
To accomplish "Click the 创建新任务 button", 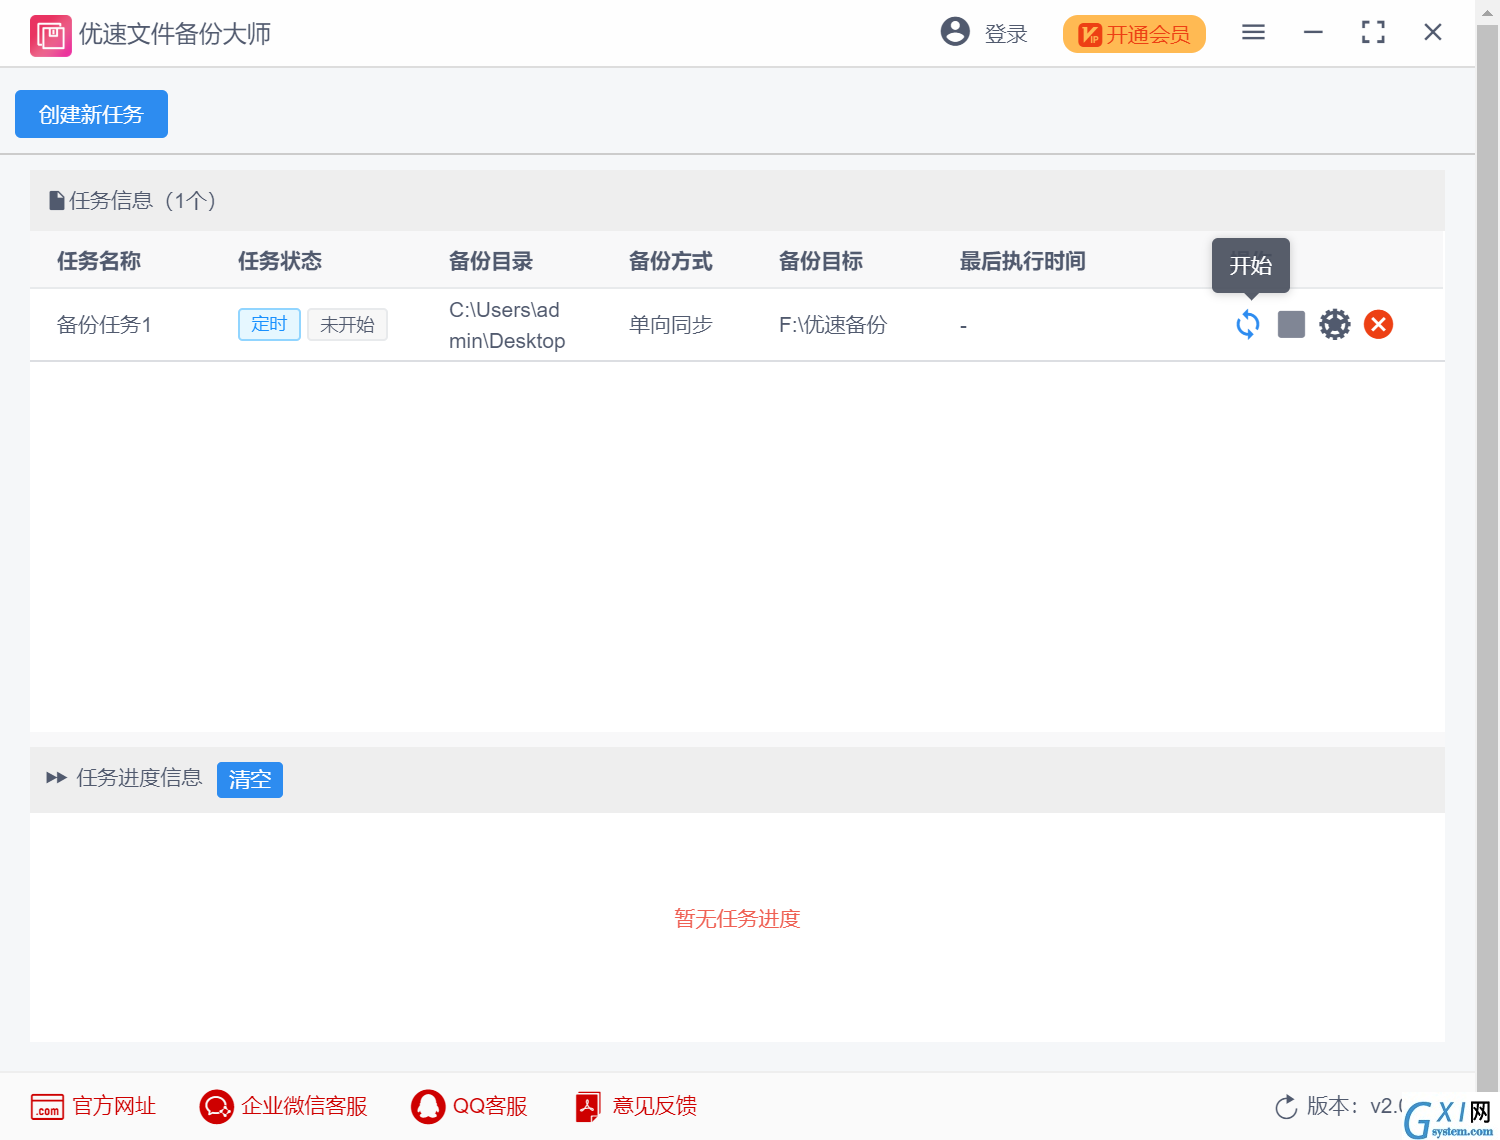I will coord(91,114).
